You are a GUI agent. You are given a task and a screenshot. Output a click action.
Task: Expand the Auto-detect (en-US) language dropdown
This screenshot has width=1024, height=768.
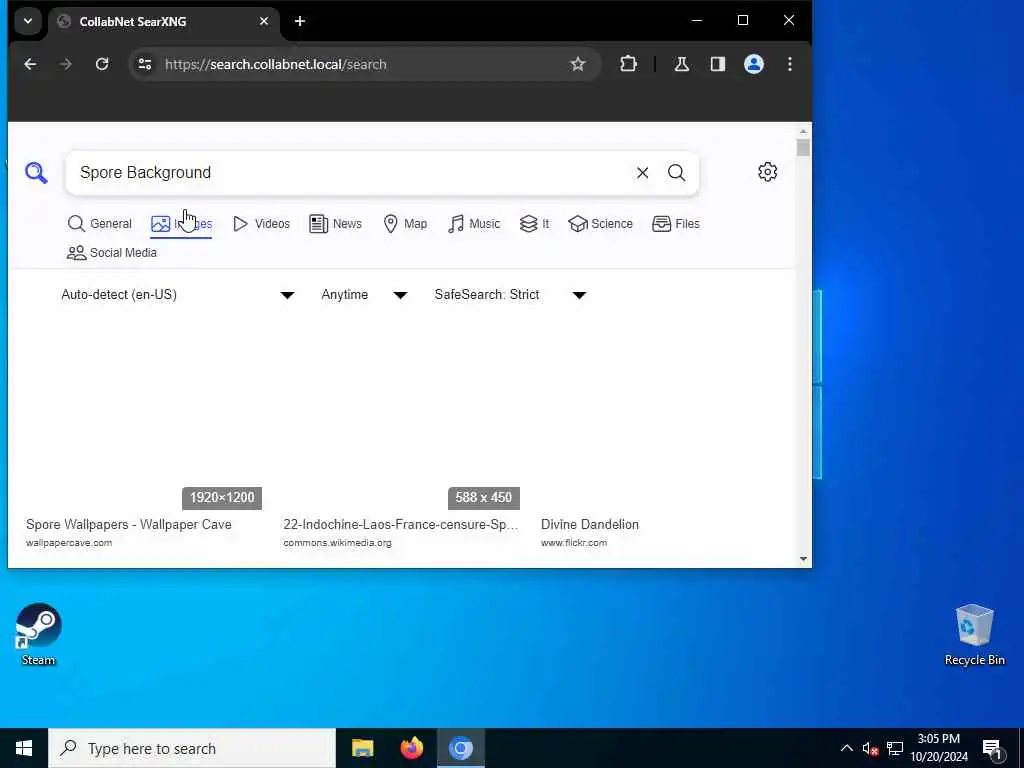(x=178, y=295)
